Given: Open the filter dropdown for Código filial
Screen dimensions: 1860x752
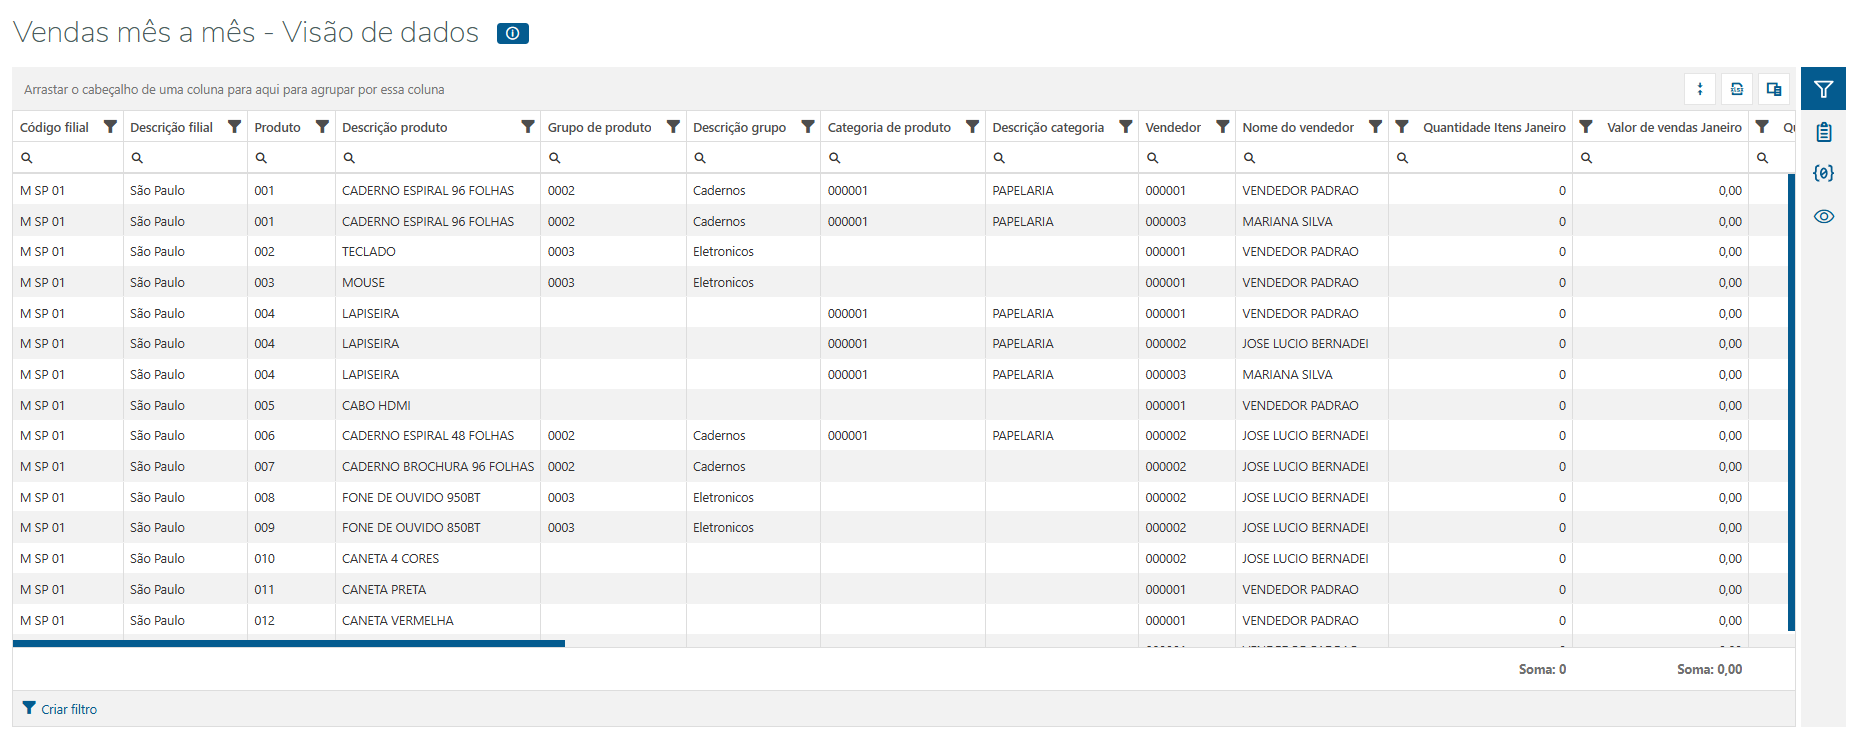Looking at the screenshot, I should 110,127.
